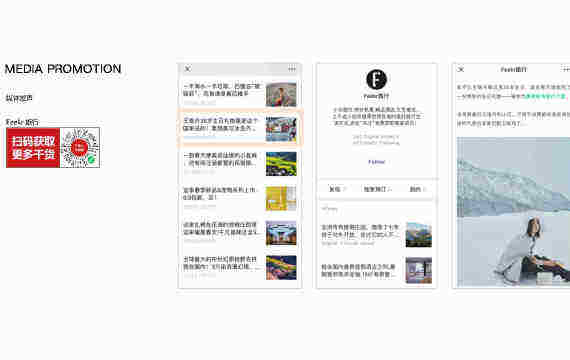Tap the photo of woman sitting in snow
The width and height of the screenshot is (570, 360).
pos(513,212)
